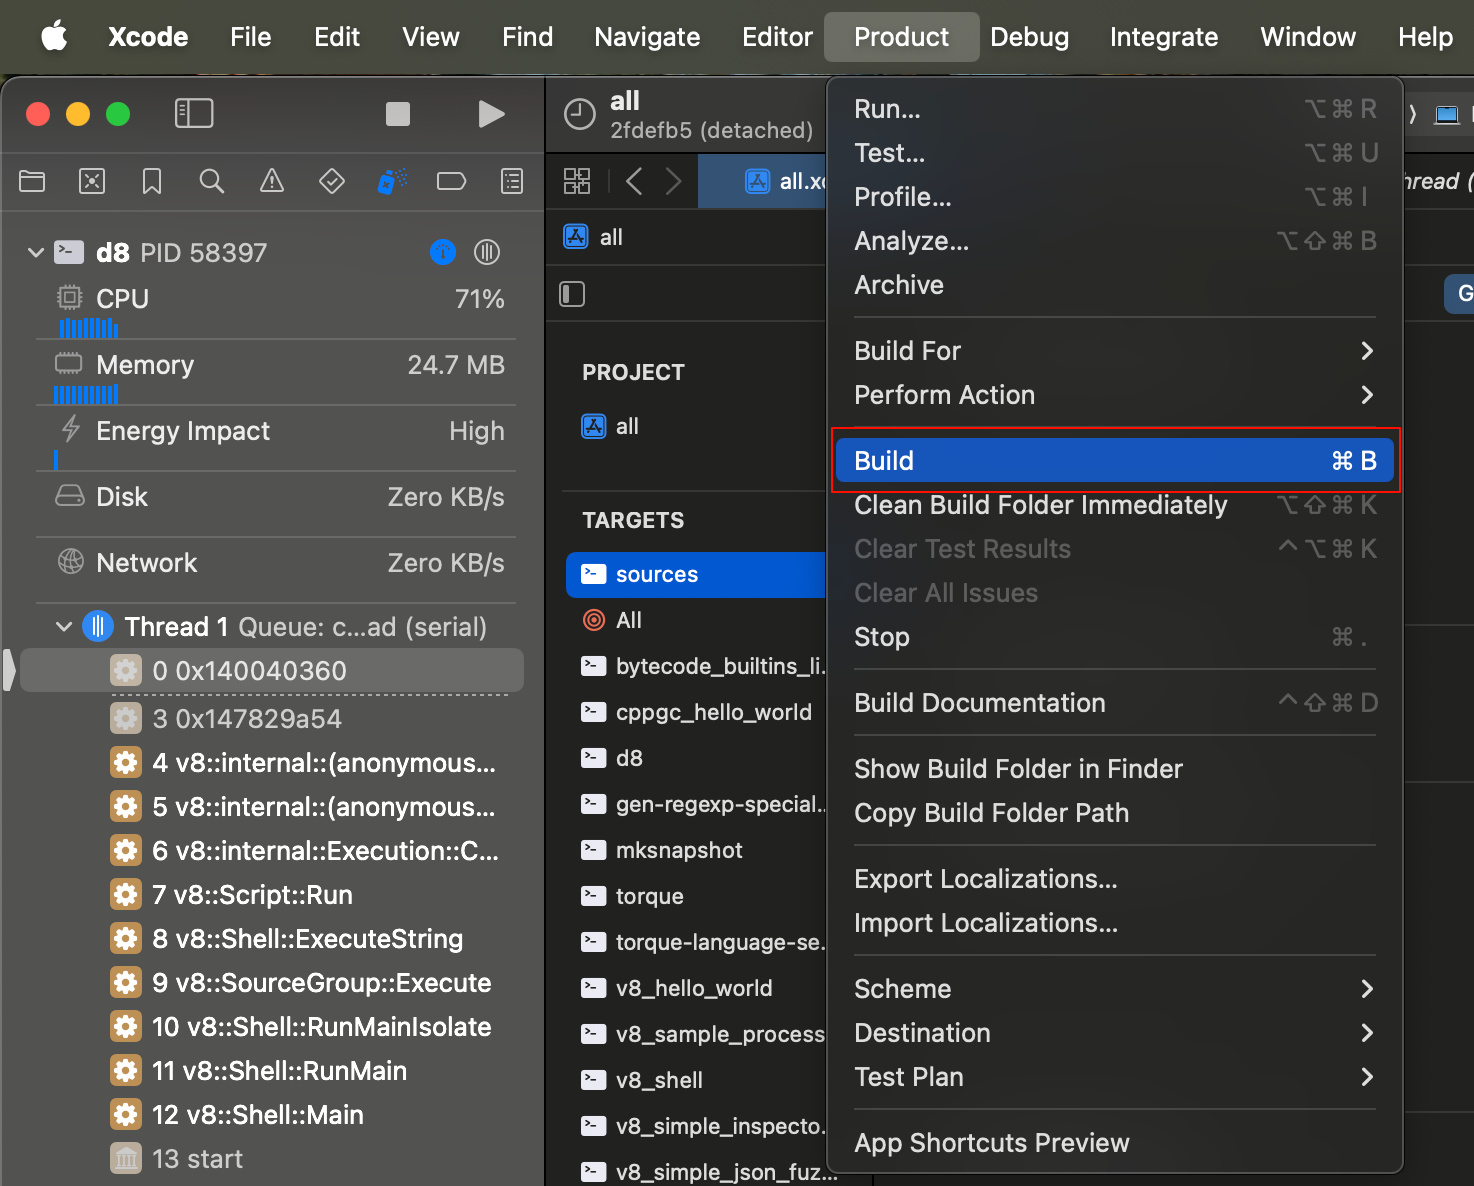
Task: Open the Breakpoint navigator icon
Action: pos(452,181)
